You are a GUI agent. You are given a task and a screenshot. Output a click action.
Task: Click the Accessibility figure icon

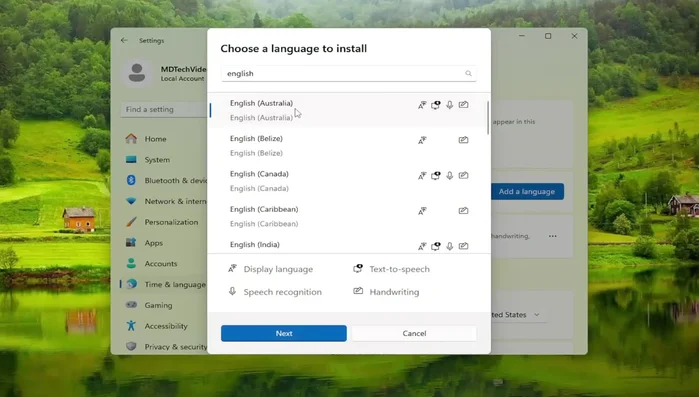pos(131,325)
